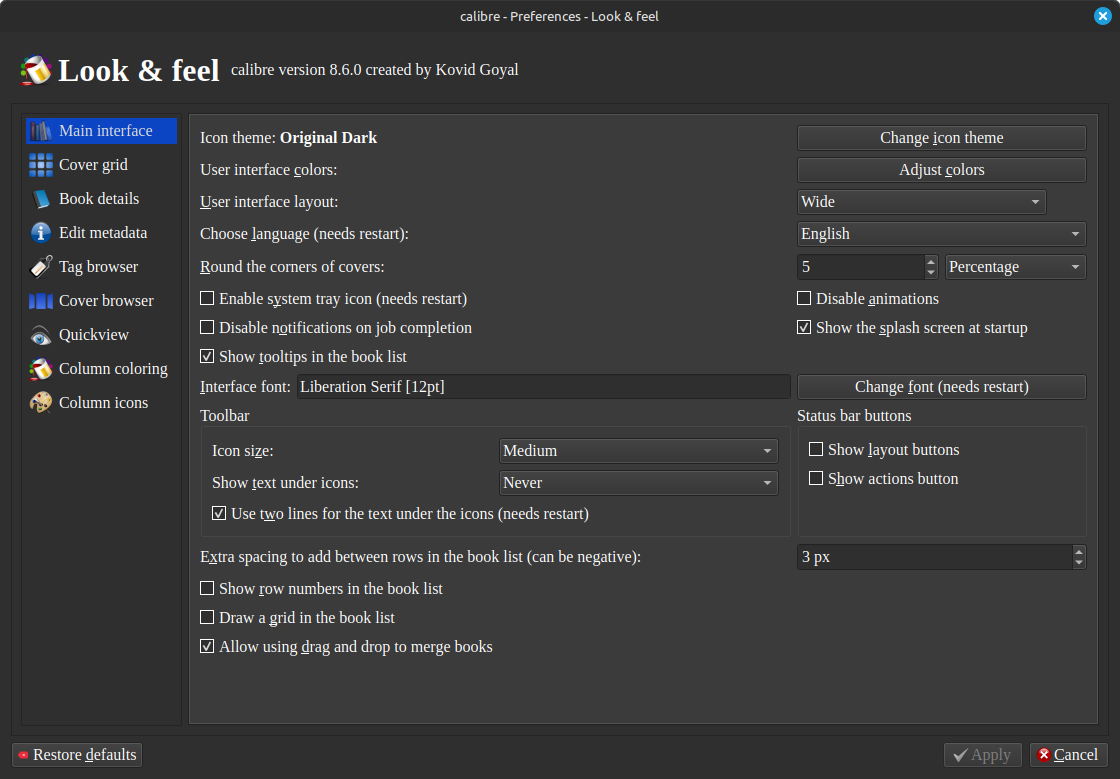Click the Quickview eye icon
Viewport: 1120px width, 779px height.
(x=41, y=335)
